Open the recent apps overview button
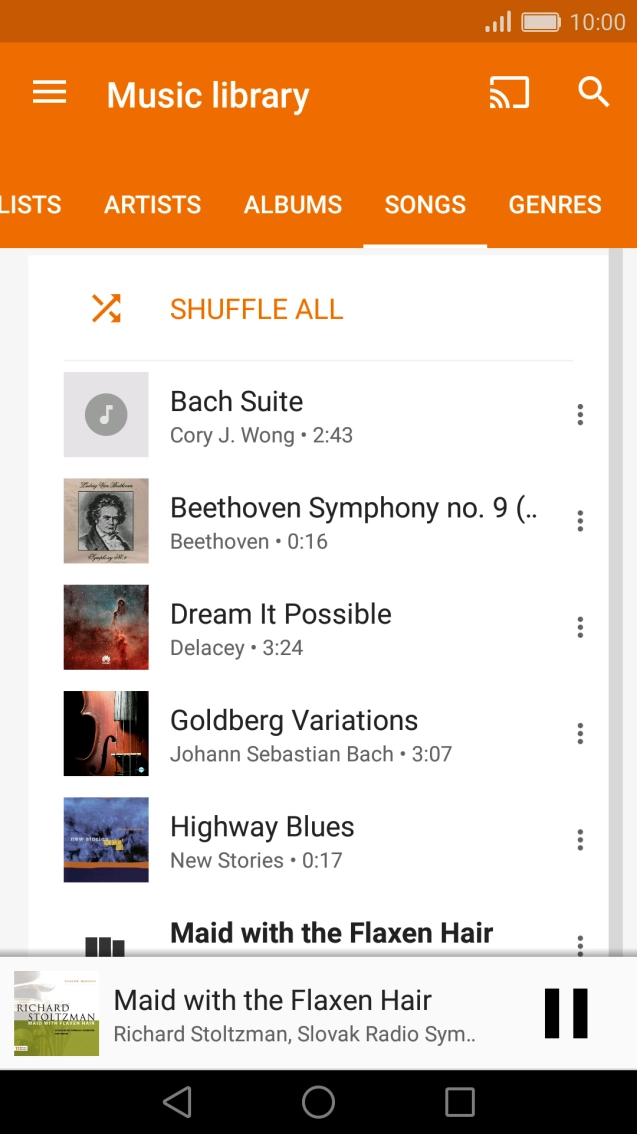The image size is (637, 1134). coord(459,1103)
